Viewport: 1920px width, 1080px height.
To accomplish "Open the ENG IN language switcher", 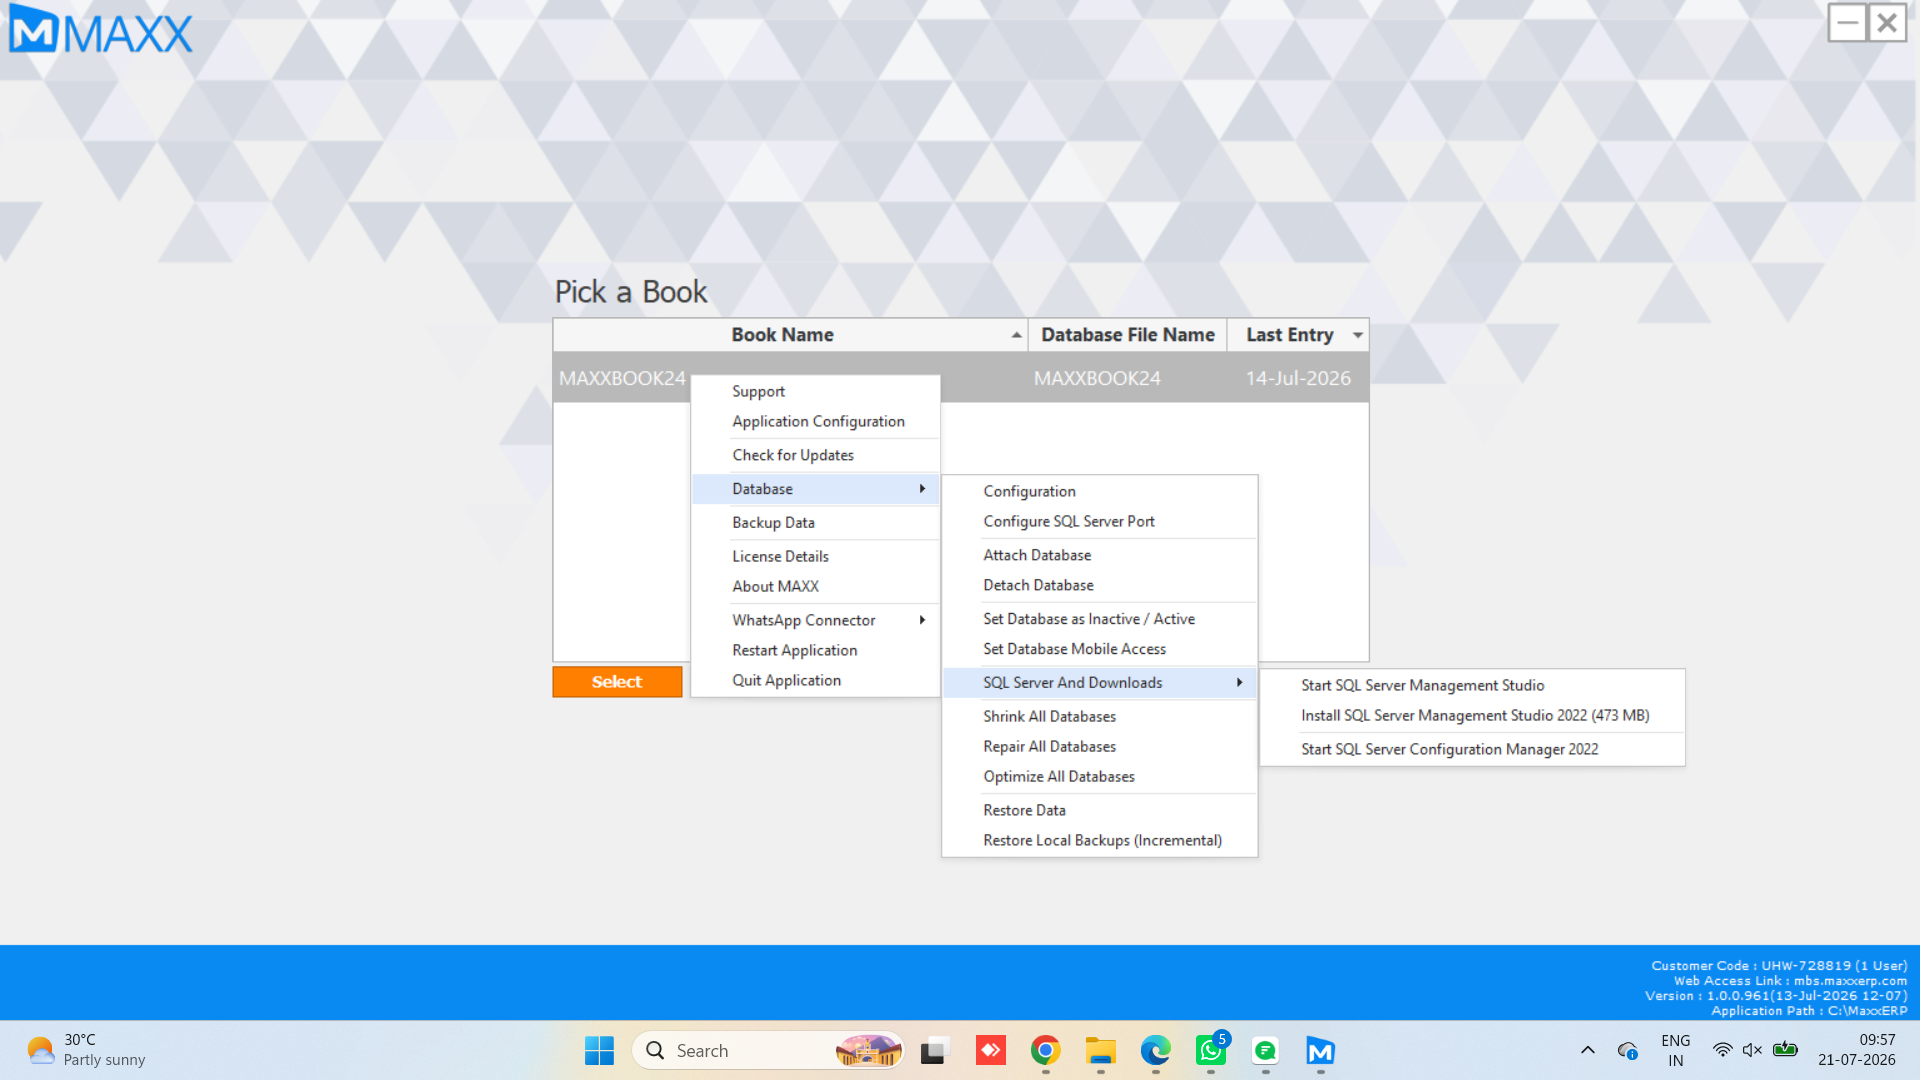I will 1676,1050.
